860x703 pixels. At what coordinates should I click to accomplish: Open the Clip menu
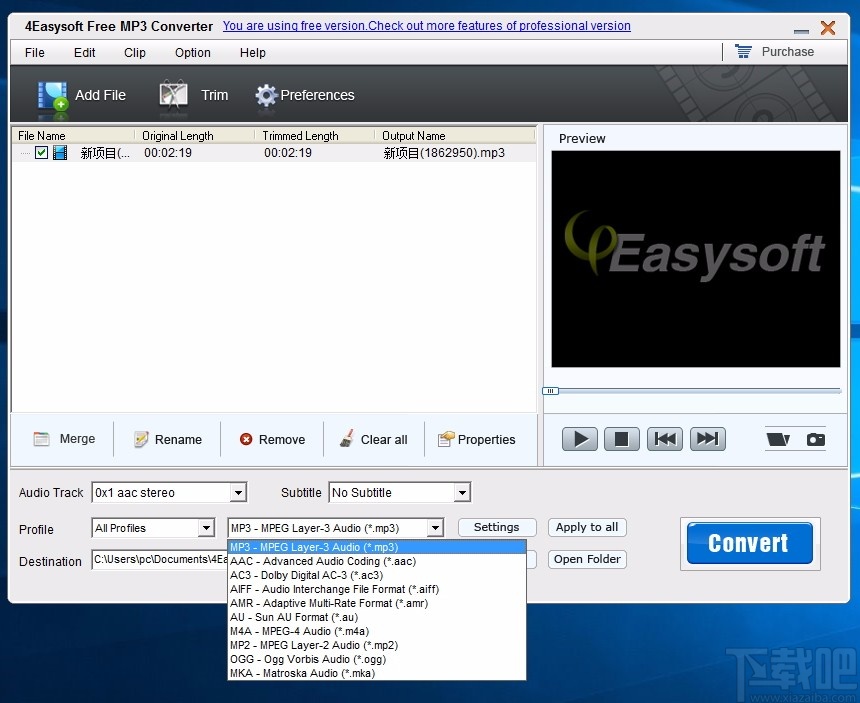(134, 52)
